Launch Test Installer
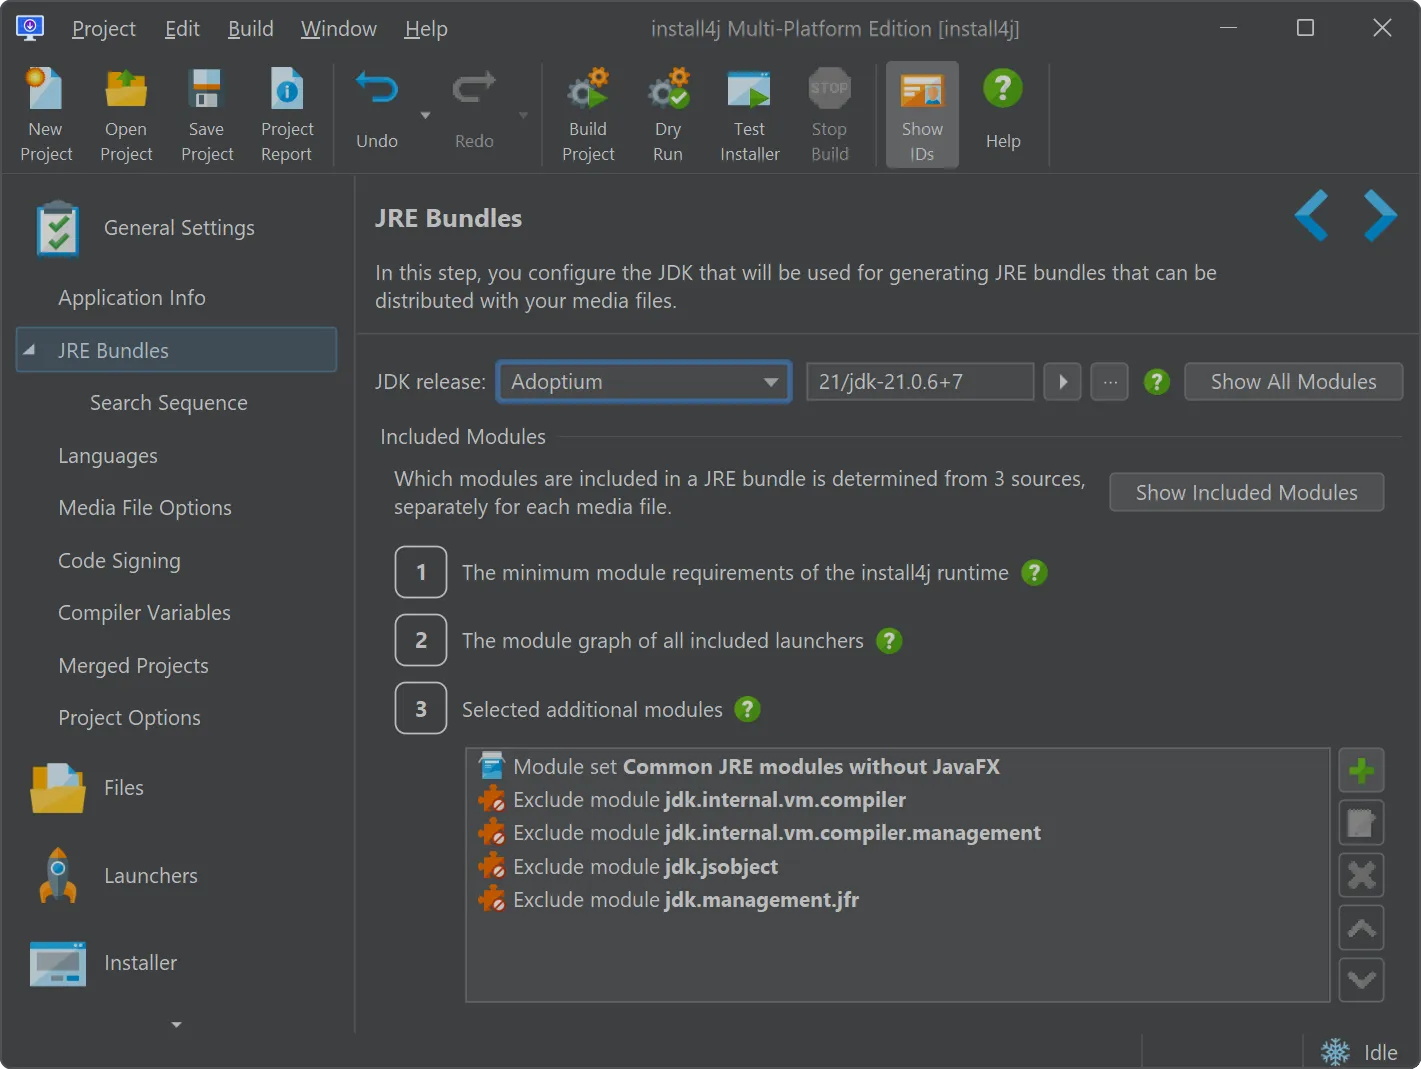 click(x=749, y=114)
